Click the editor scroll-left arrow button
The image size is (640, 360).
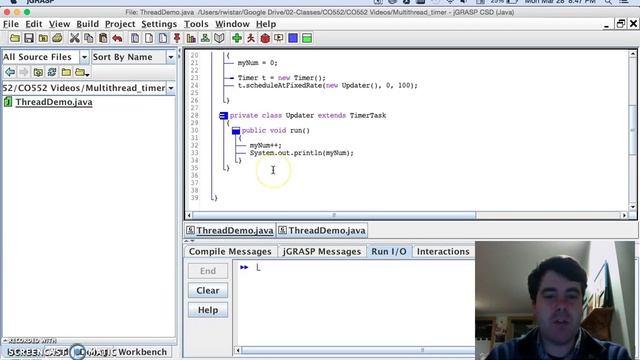[x=189, y=215]
